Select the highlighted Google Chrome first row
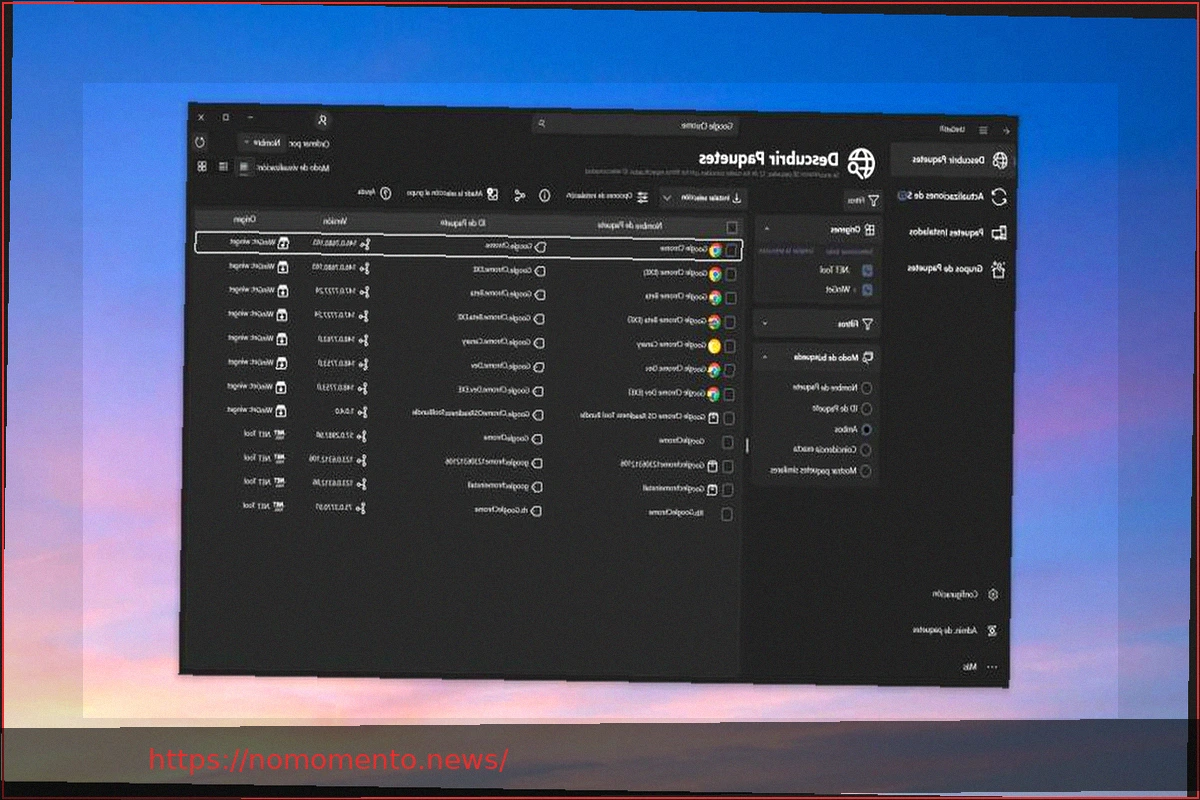1200x800 pixels. [469, 245]
